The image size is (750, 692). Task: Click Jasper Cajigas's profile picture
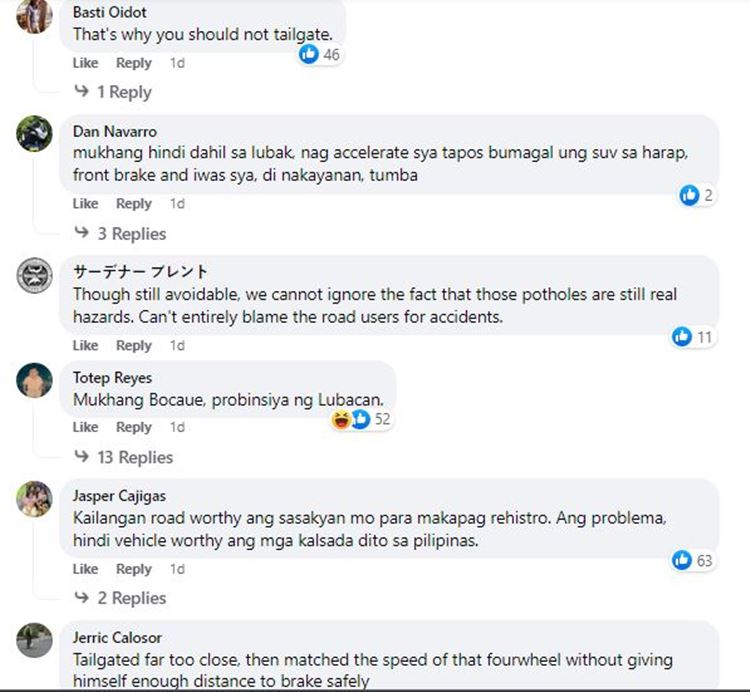click(x=34, y=498)
